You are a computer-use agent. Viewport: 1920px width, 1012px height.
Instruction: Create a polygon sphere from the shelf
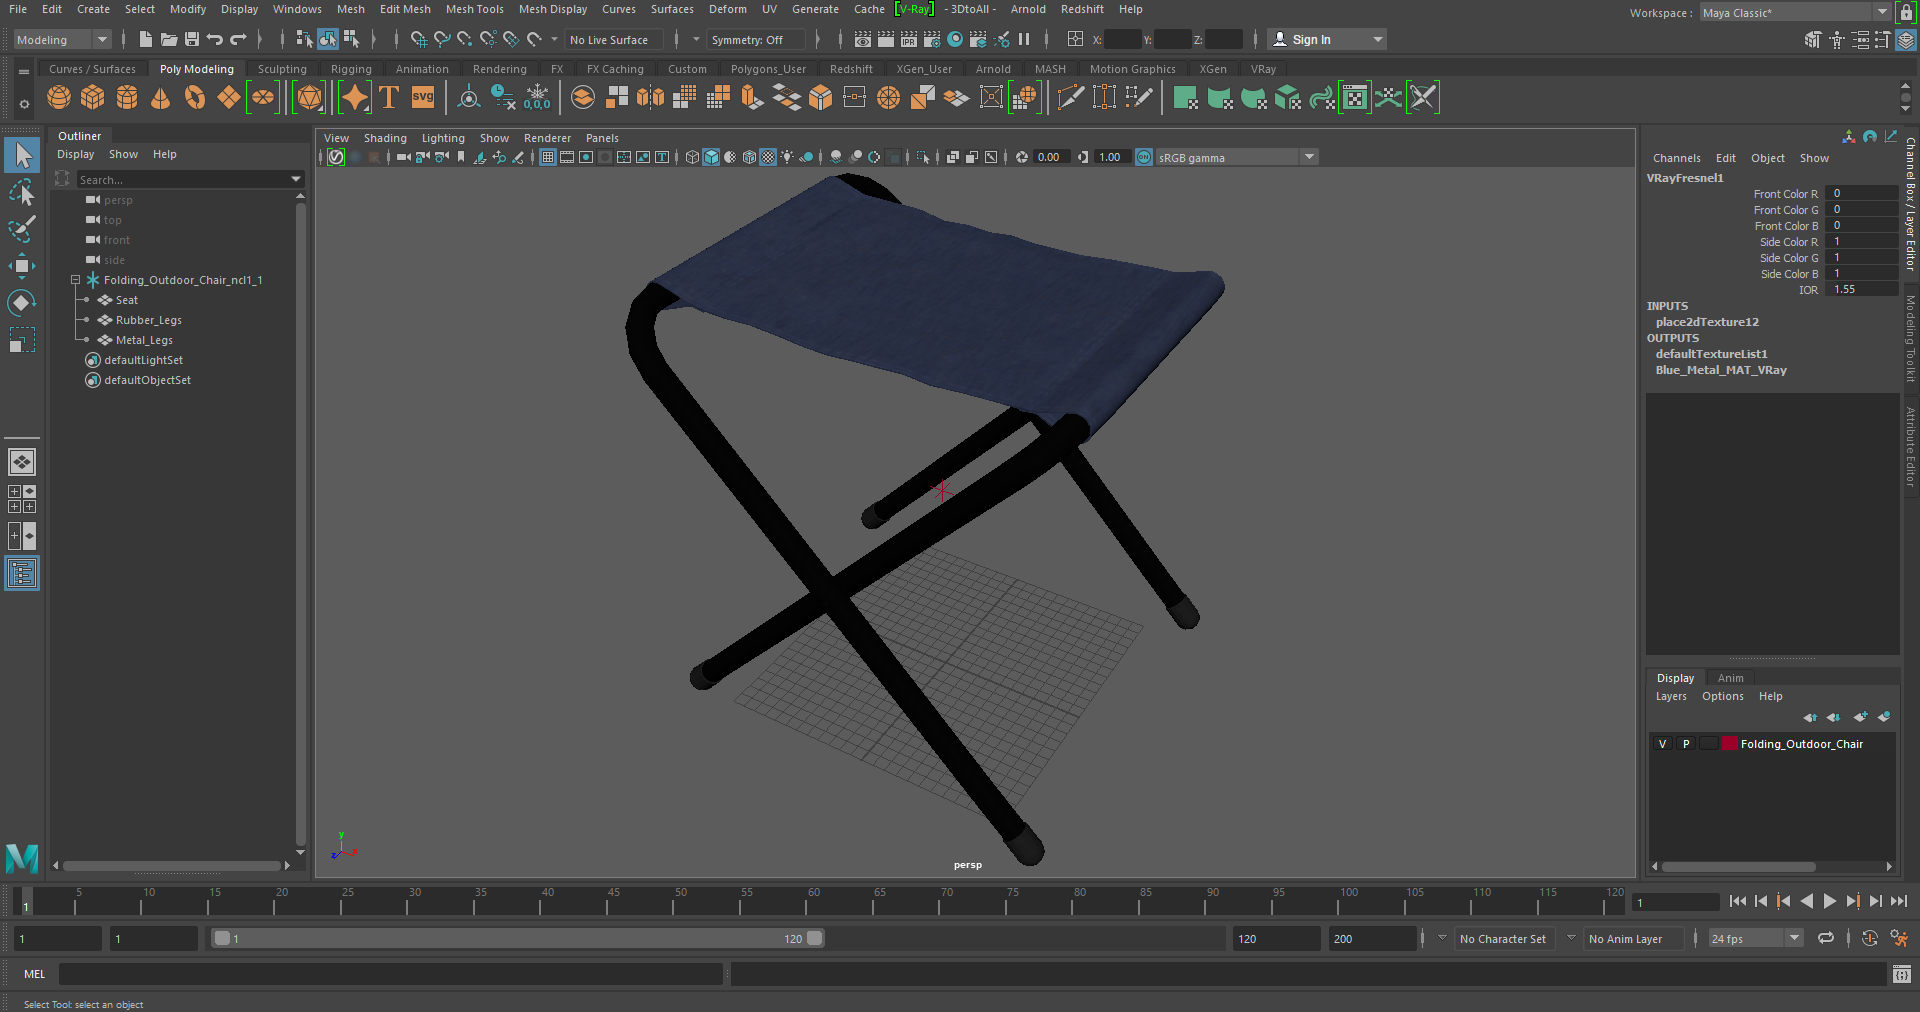tap(59, 98)
